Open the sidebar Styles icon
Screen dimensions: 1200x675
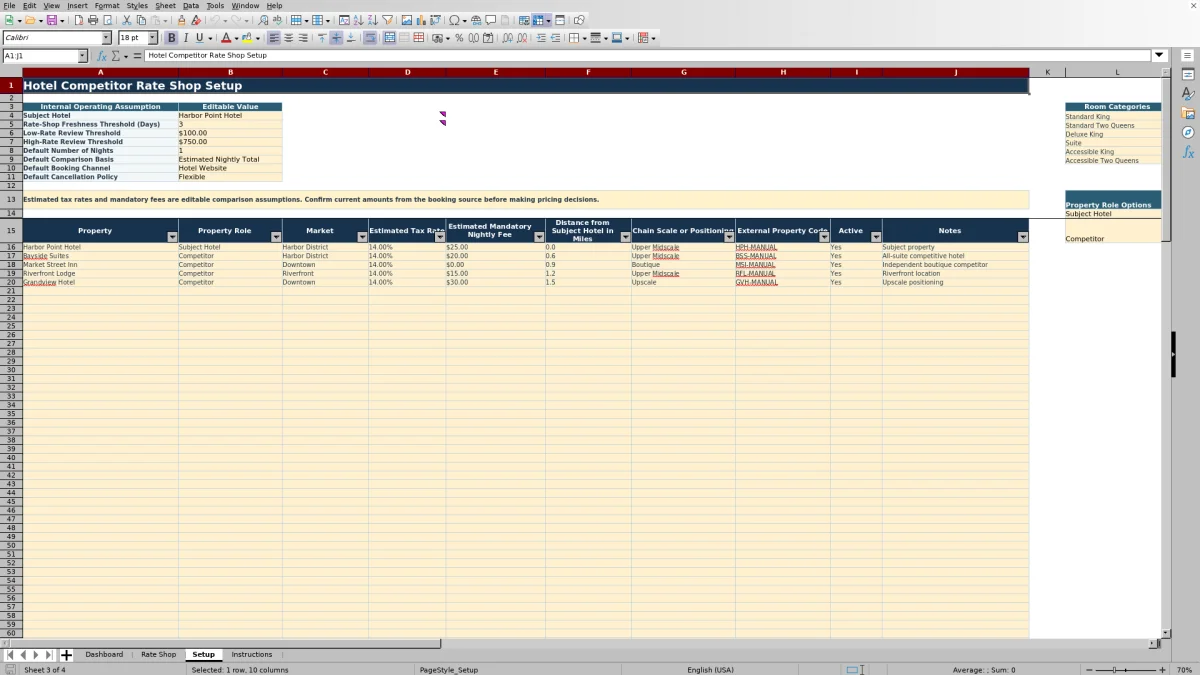point(1188,94)
